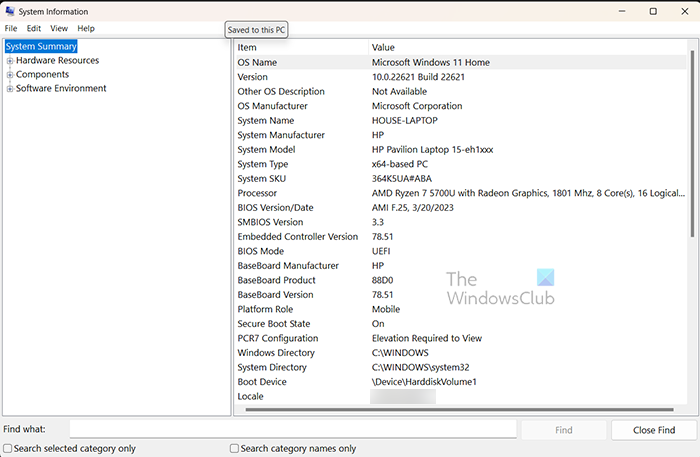Viewport: 700px width, 457px height.
Task: Click the value Microsoft Windows 11 Home
Action: pyautogui.click(x=431, y=62)
